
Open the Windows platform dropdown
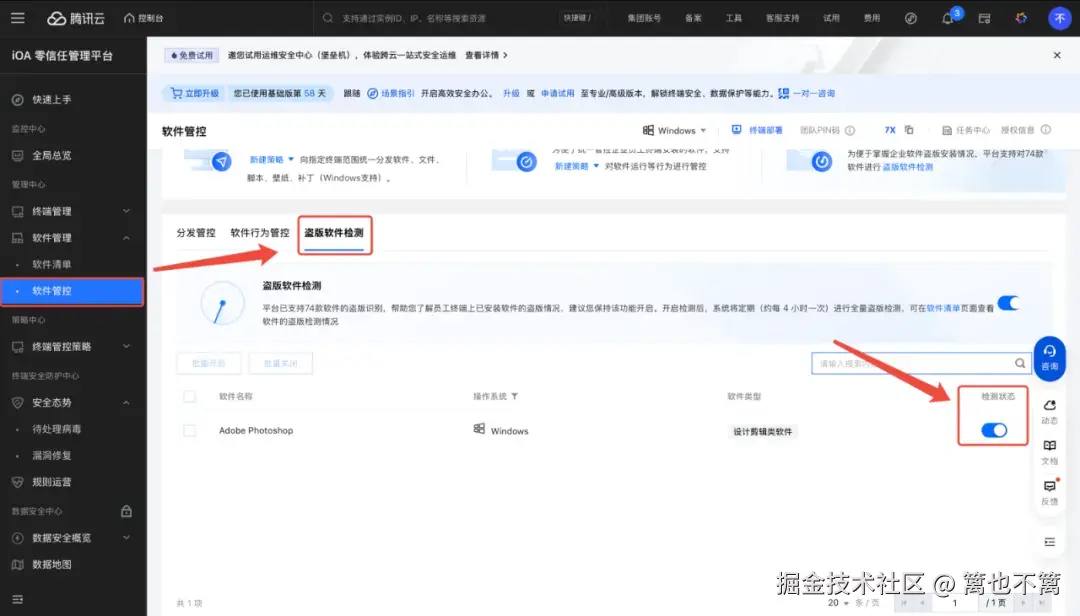pyautogui.click(x=675, y=130)
